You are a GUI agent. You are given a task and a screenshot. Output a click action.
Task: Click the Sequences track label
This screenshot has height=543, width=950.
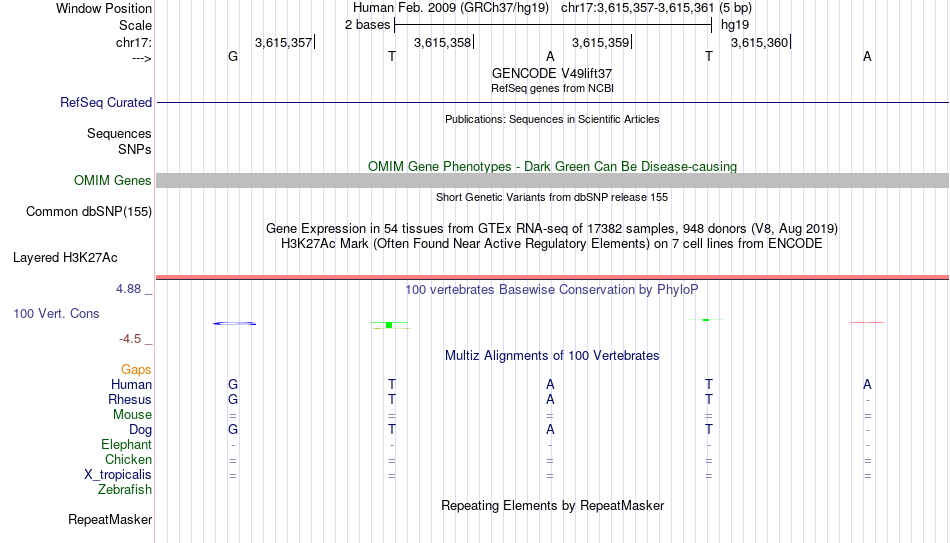tap(119, 133)
